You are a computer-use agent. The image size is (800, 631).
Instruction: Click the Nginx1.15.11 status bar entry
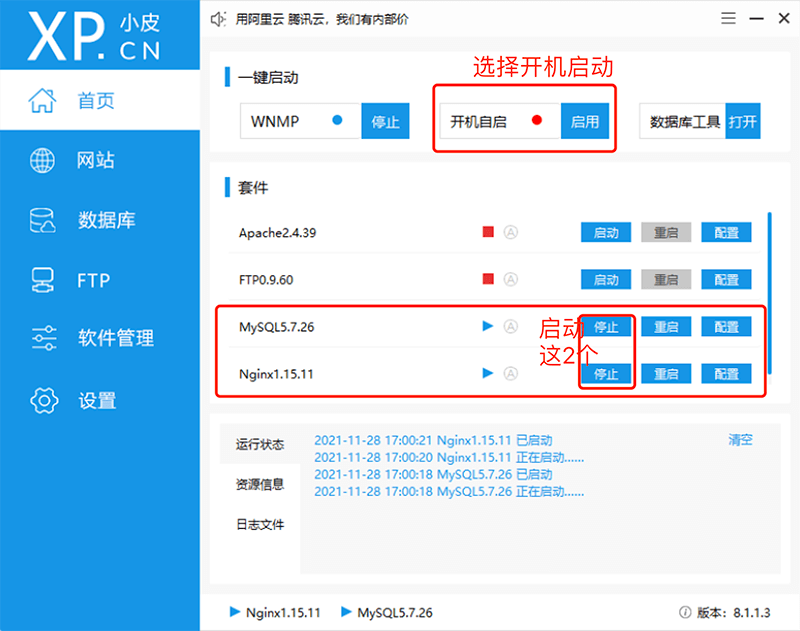[x=276, y=612]
